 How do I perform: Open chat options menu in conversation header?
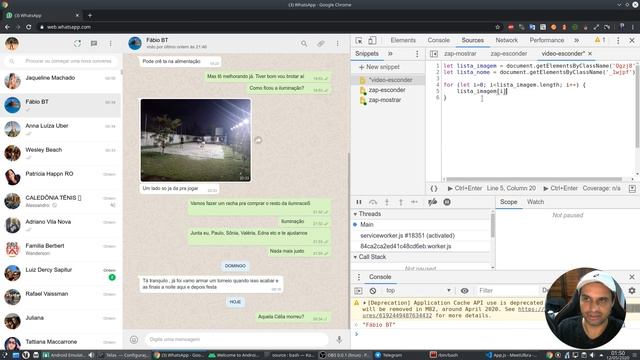point(338,43)
